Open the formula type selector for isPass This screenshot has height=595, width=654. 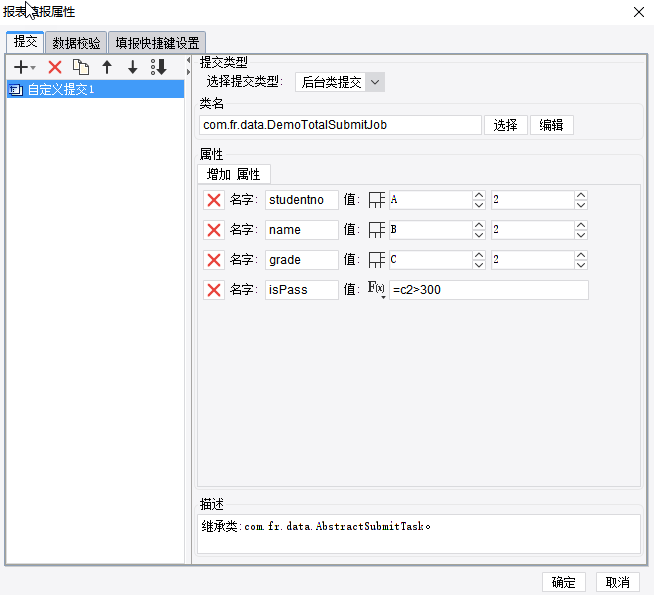(x=376, y=289)
